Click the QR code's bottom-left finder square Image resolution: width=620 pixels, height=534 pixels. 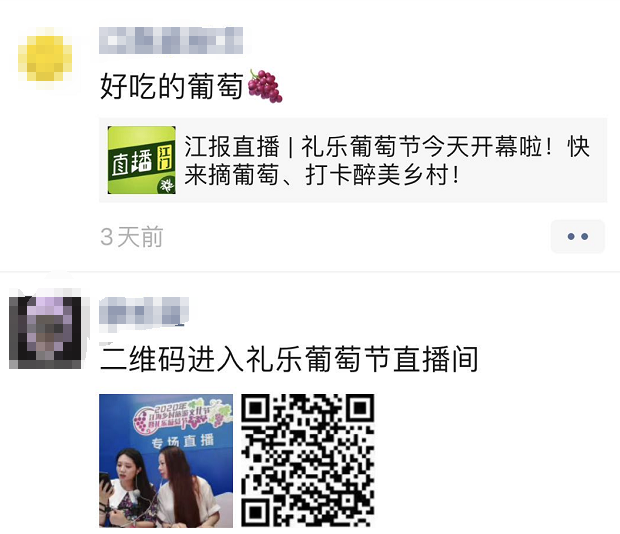(x=255, y=513)
